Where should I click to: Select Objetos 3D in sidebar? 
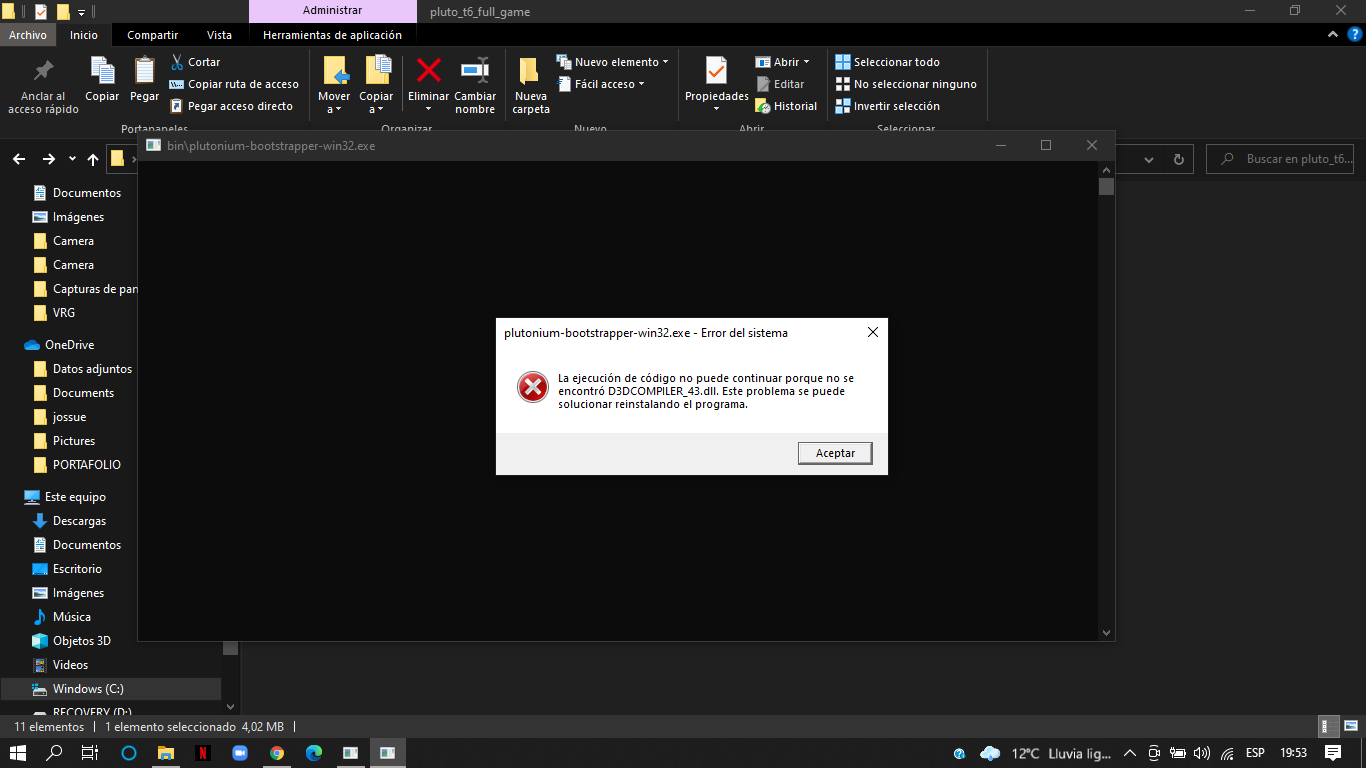point(71,641)
